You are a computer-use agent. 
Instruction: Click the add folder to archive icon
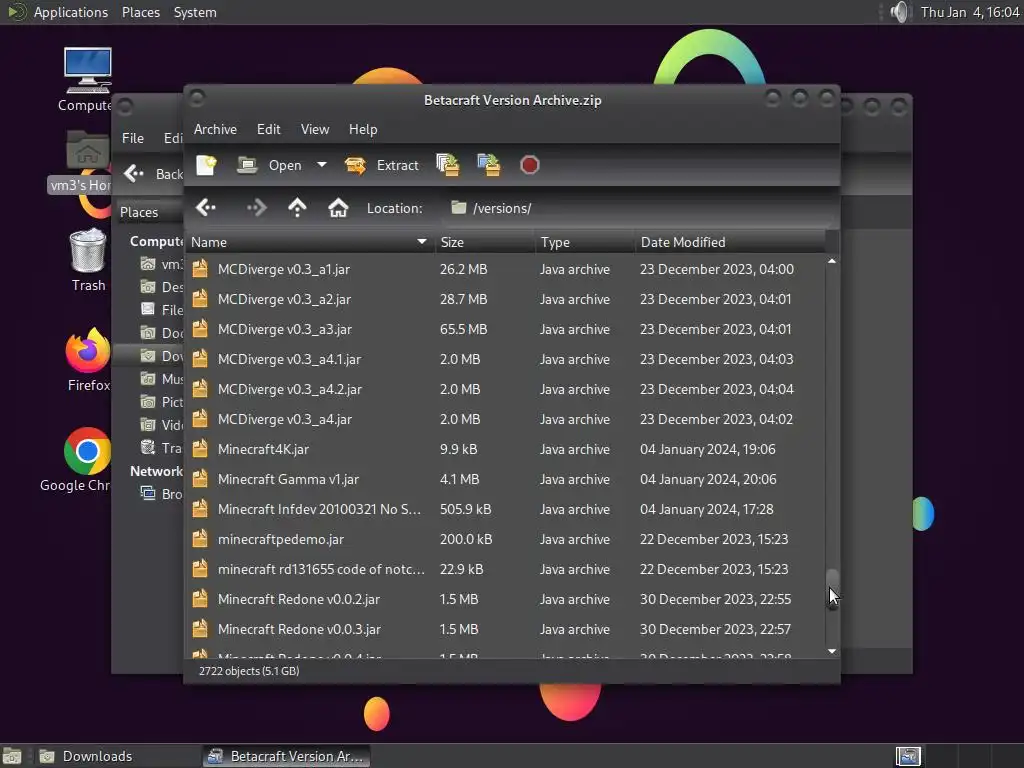(488, 165)
